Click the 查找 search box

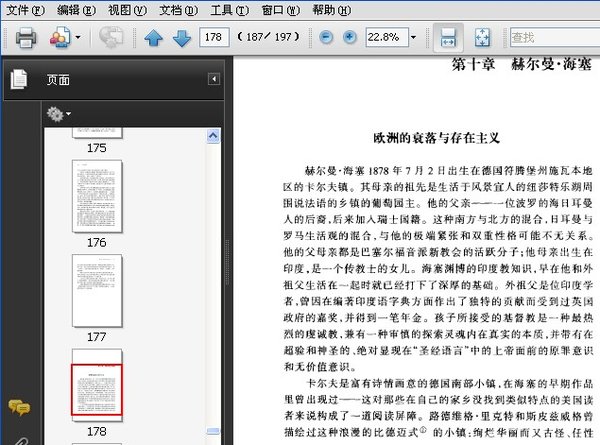point(555,37)
